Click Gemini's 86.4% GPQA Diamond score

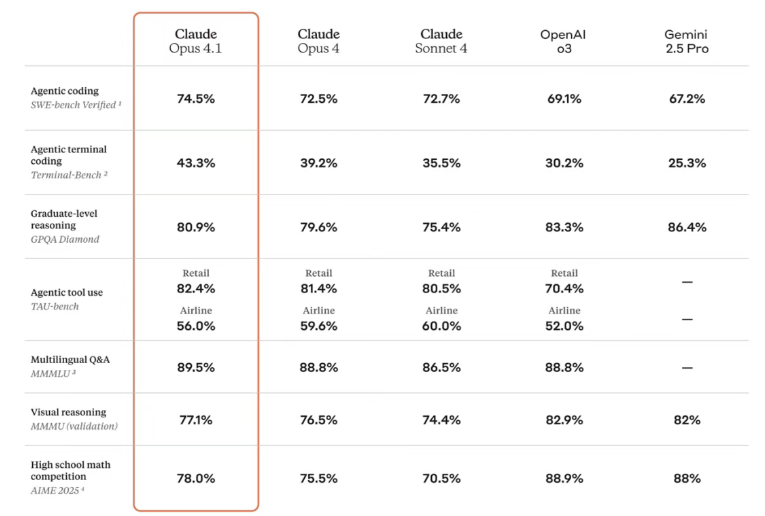click(x=686, y=227)
